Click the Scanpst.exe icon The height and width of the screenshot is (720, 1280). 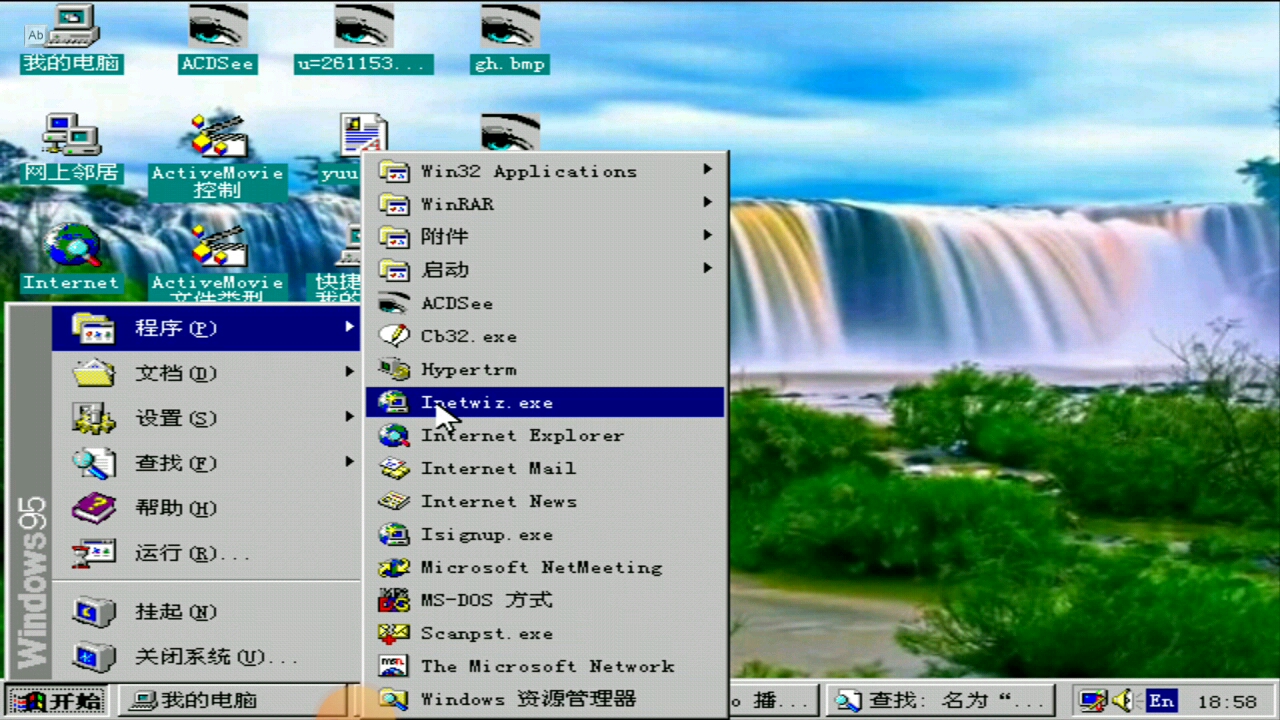tap(394, 633)
